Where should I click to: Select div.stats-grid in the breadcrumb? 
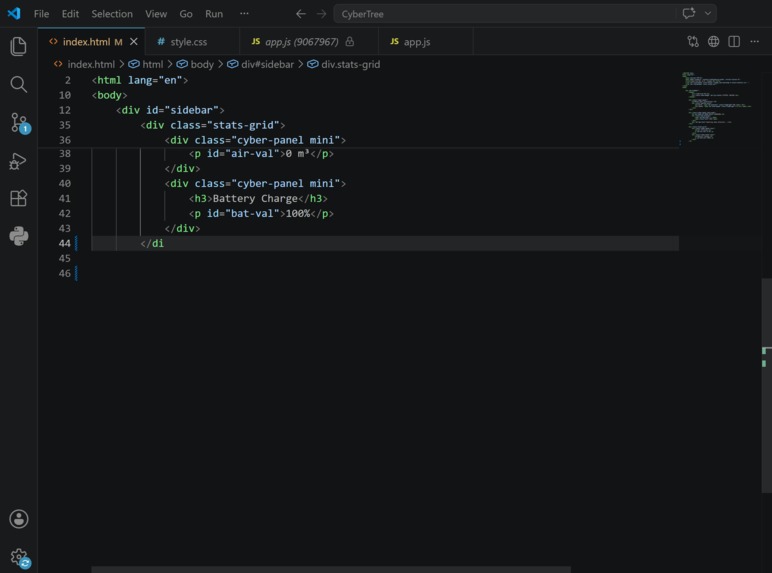344,64
